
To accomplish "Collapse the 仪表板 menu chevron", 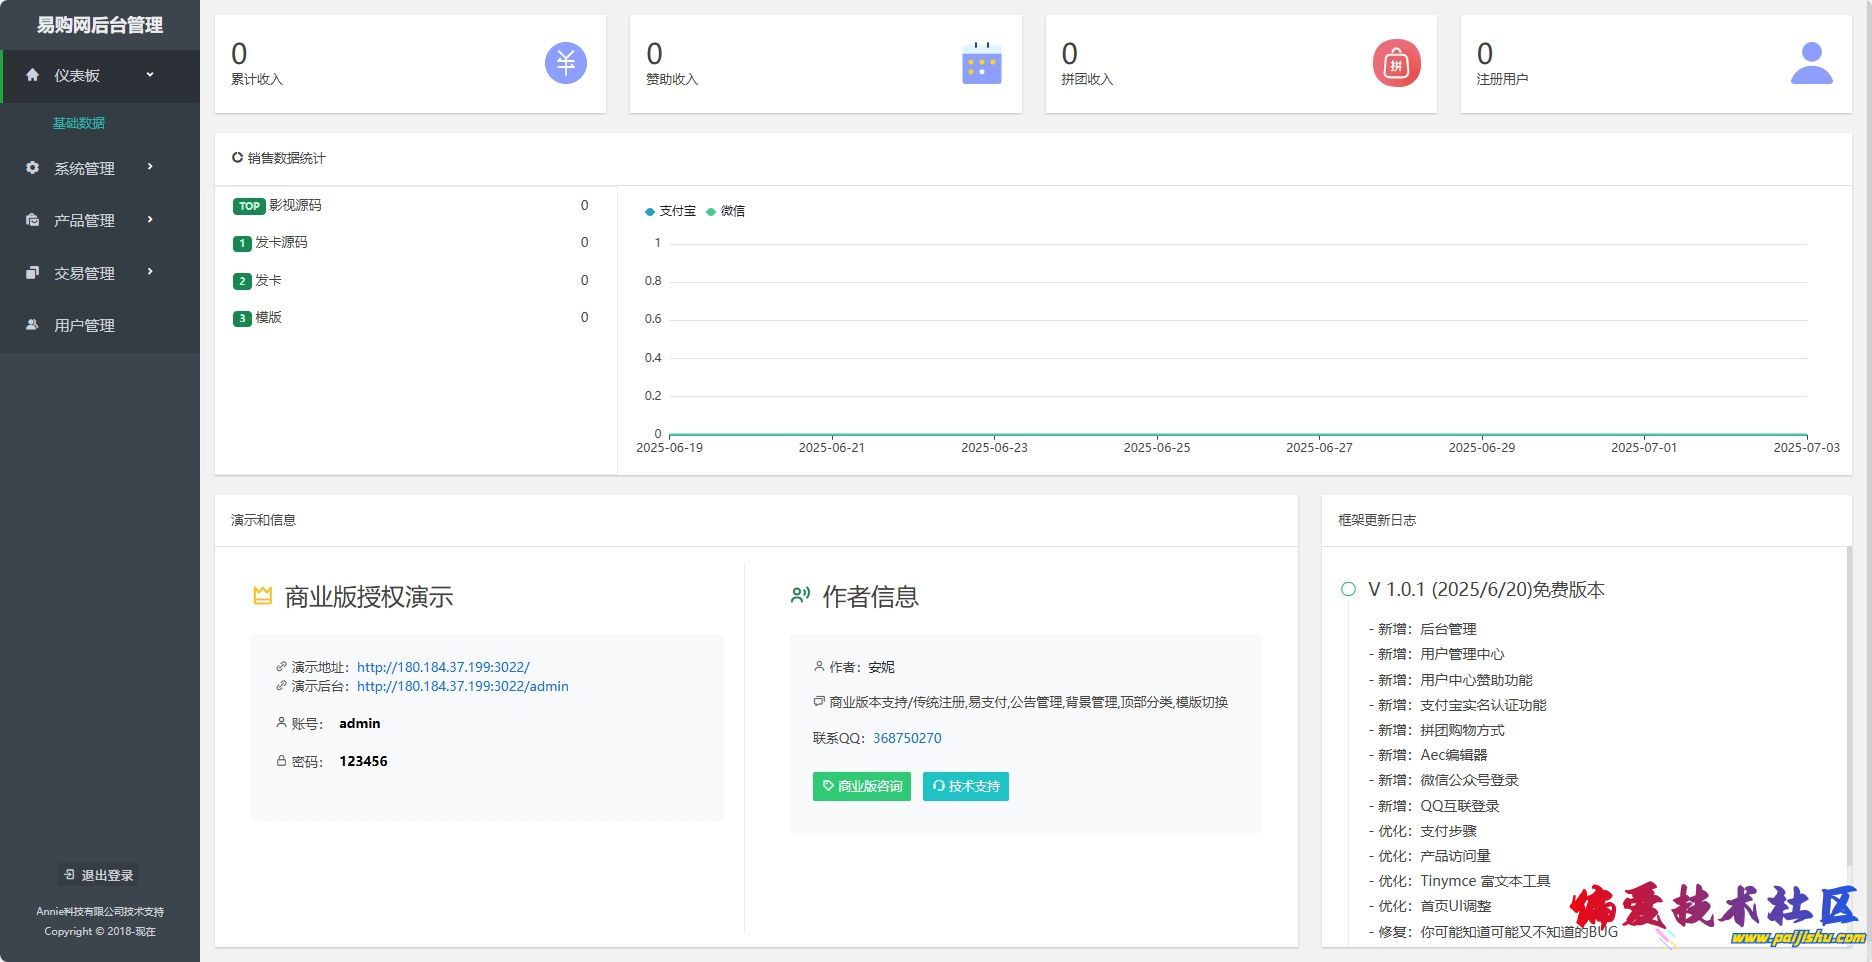I will 150,75.
